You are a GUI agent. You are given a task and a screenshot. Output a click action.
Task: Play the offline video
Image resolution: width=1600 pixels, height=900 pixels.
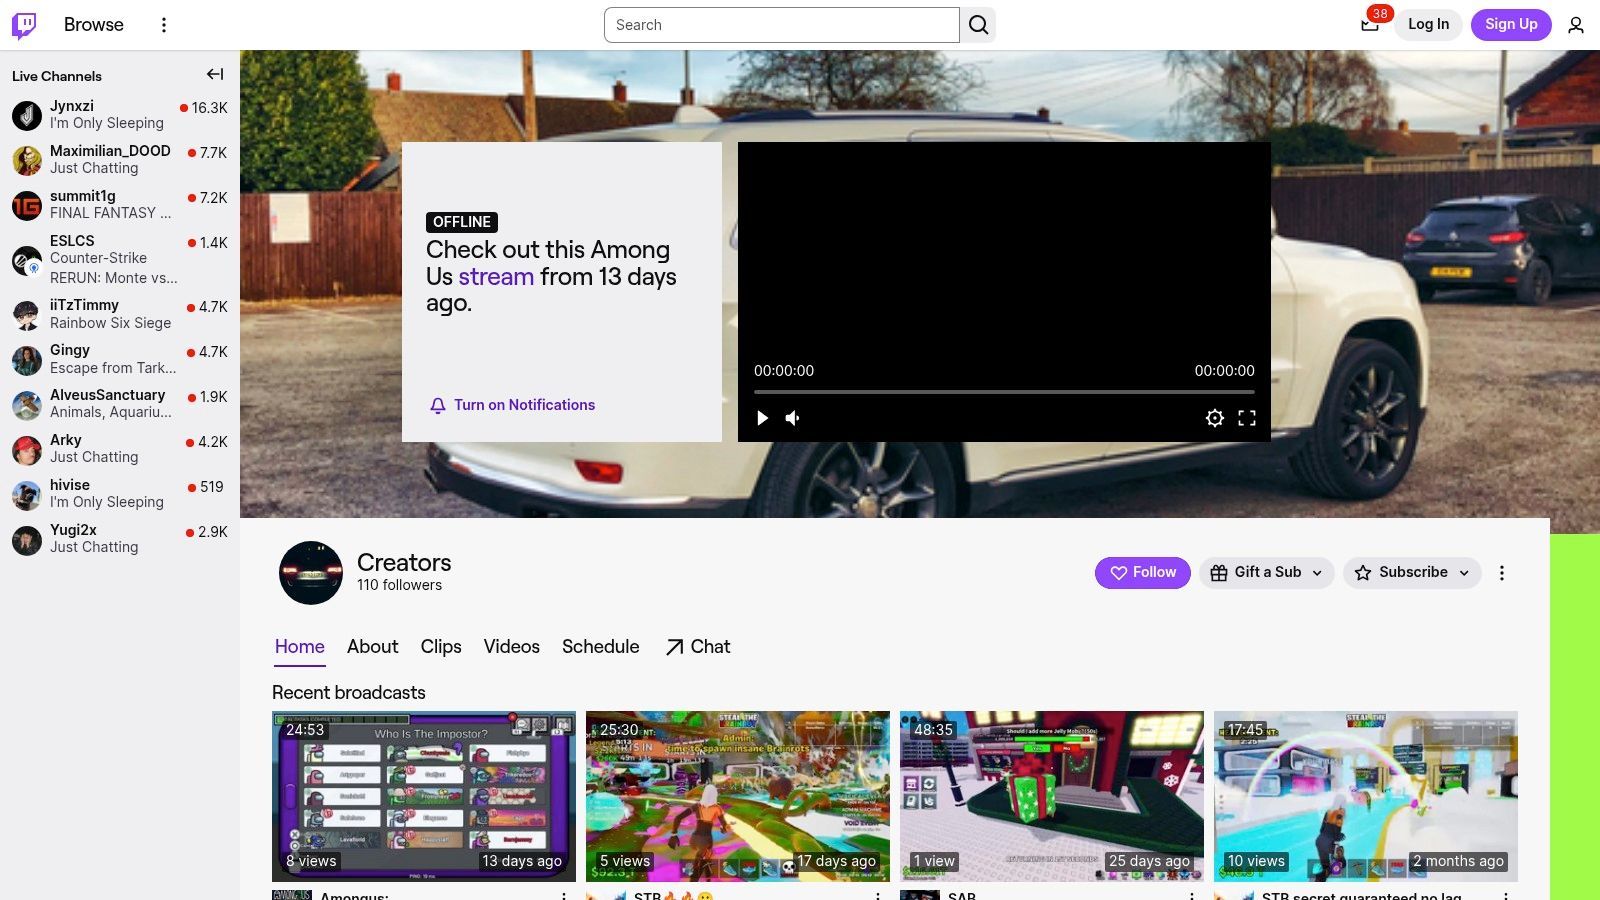tap(762, 418)
